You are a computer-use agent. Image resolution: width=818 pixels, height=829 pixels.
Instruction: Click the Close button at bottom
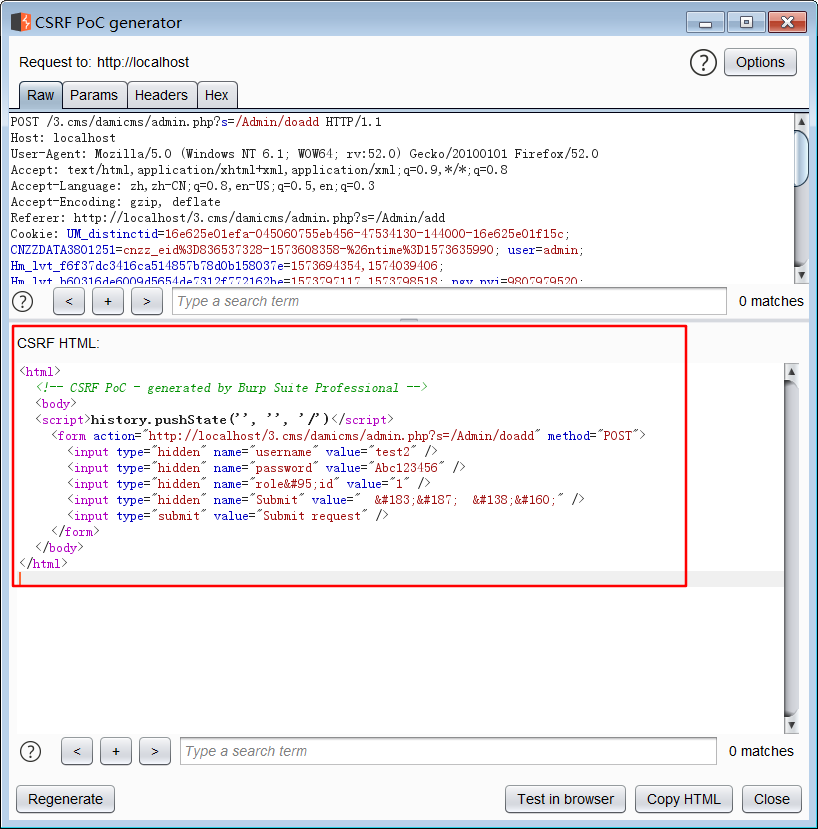[771, 799]
